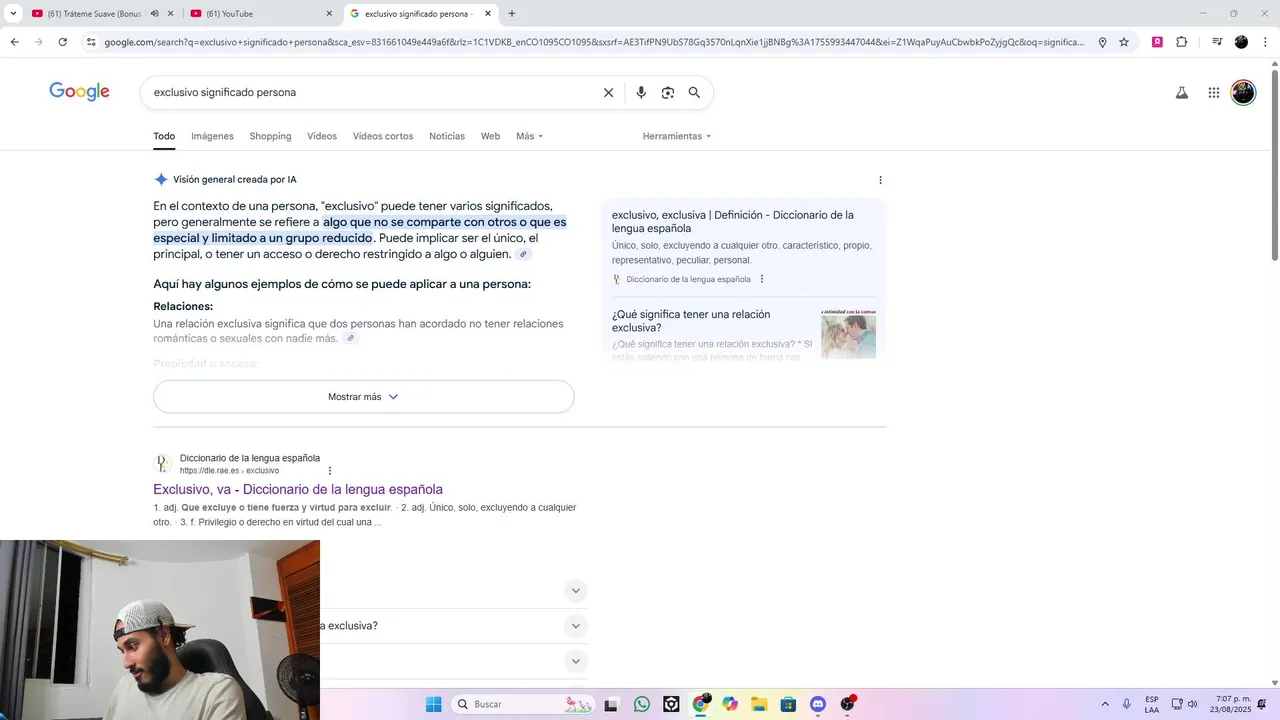Open Search Labs flask icon
1280x720 pixels.
(x=1181, y=93)
